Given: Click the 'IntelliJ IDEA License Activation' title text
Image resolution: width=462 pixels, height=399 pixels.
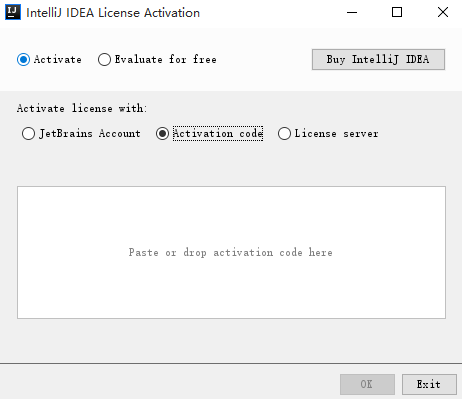Looking at the screenshot, I should (113, 13).
